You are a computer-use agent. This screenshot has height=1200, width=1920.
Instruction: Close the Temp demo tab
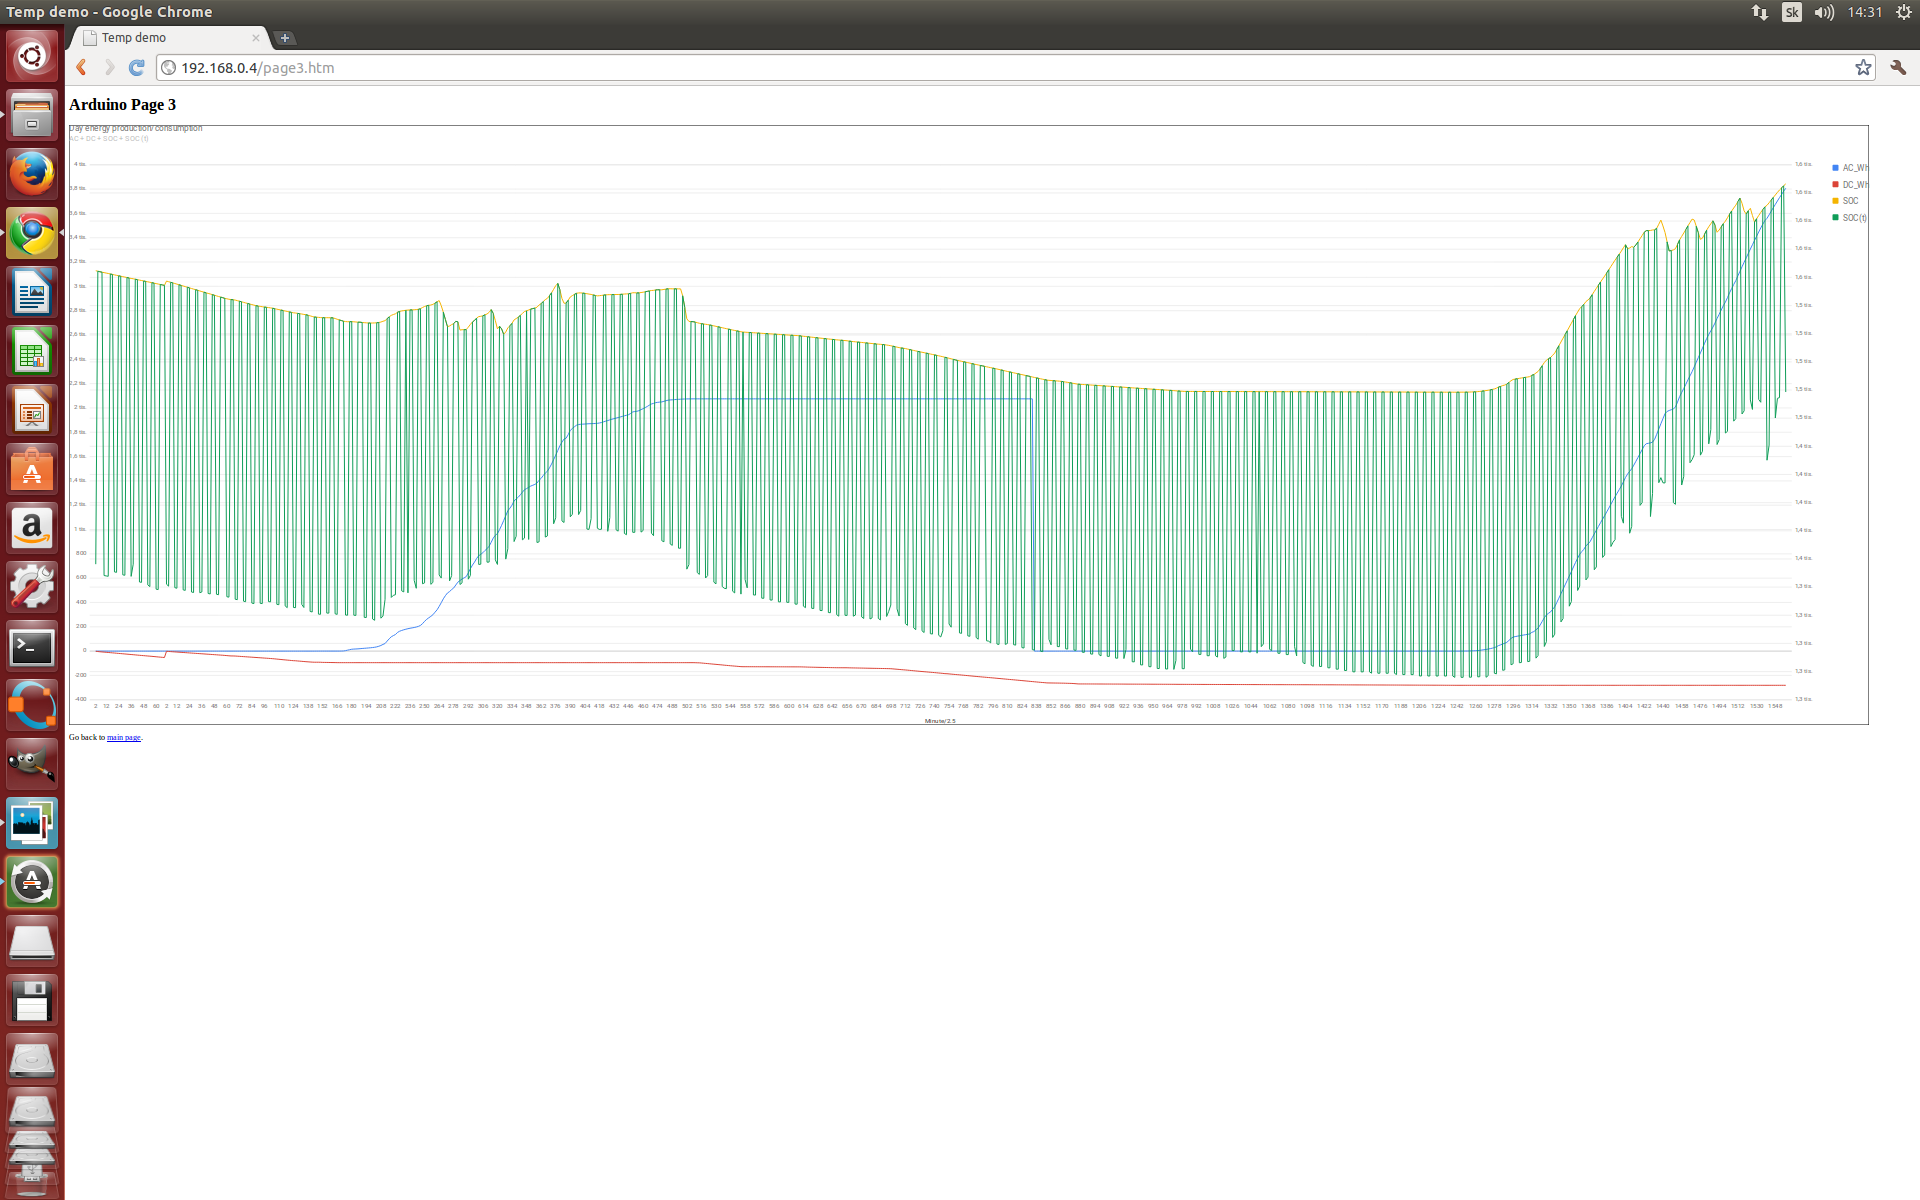tap(256, 38)
